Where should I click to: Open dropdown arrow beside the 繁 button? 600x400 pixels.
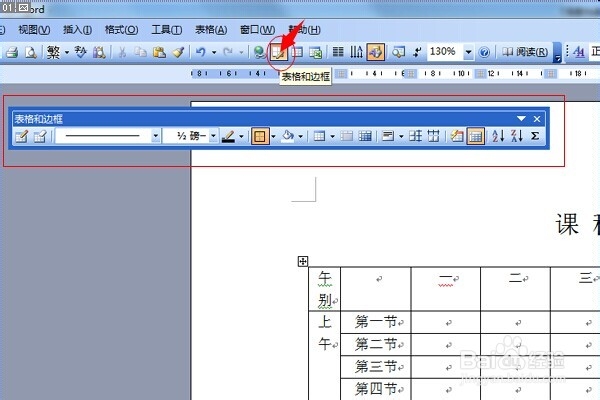click(67, 52)
